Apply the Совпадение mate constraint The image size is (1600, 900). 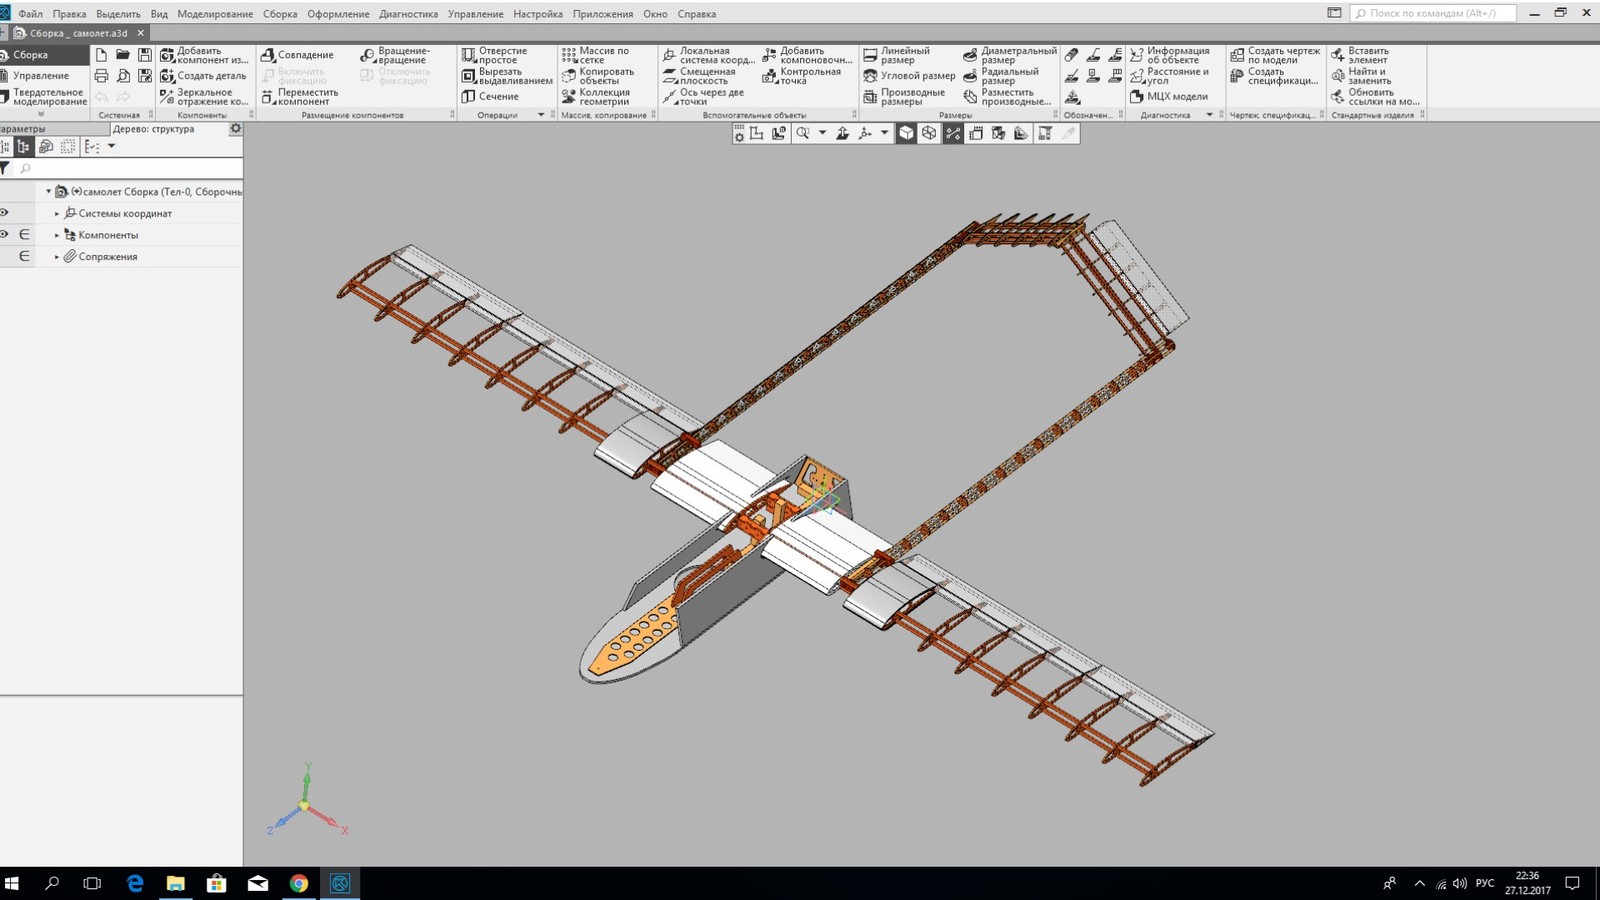click(298, 55)
